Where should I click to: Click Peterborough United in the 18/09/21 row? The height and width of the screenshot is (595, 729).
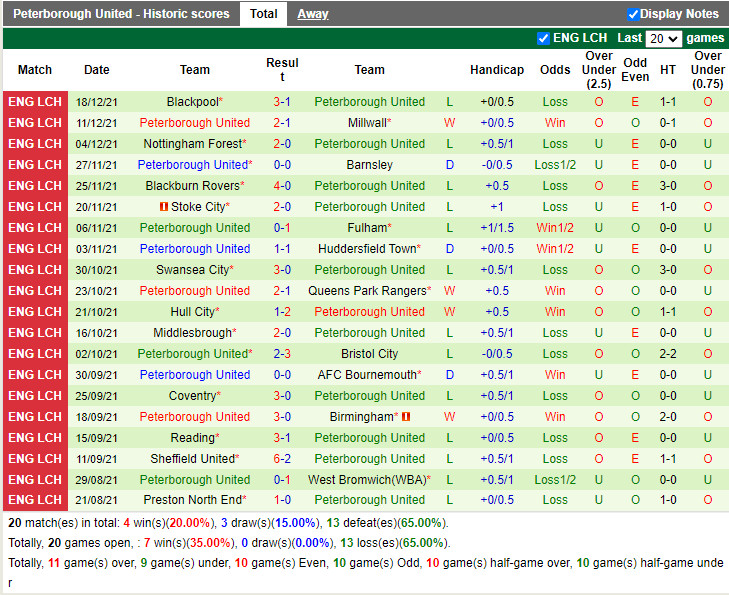[195, 416]
